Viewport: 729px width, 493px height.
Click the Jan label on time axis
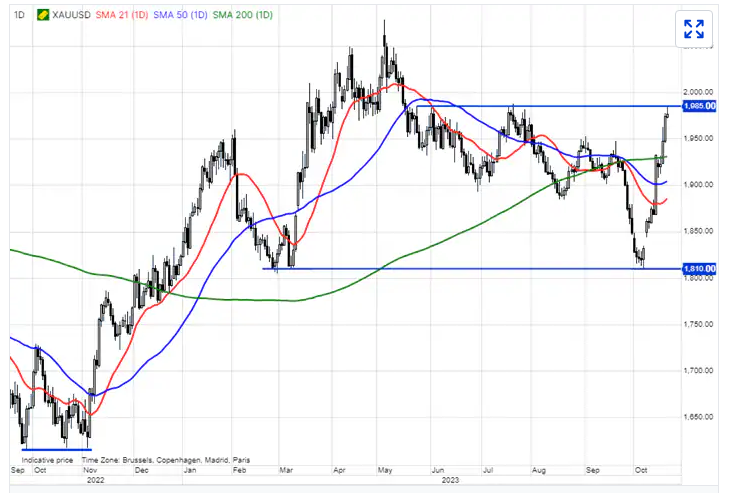[190, 470]
